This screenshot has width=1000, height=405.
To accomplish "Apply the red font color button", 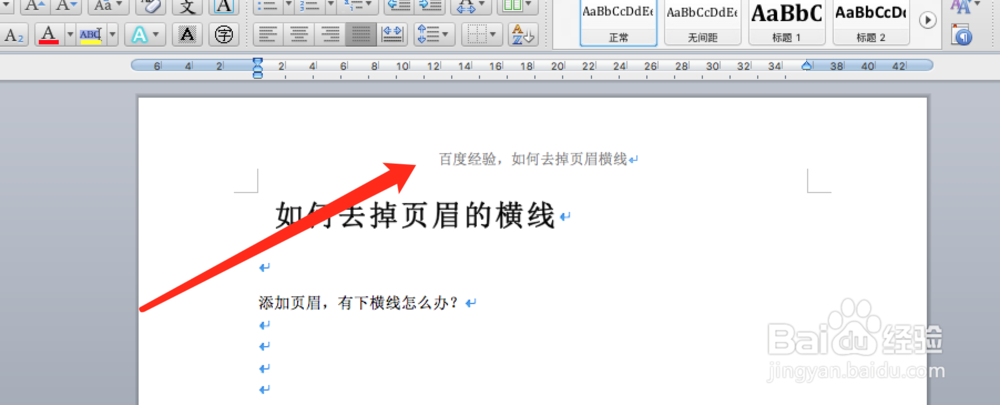I will click(49, 35).
